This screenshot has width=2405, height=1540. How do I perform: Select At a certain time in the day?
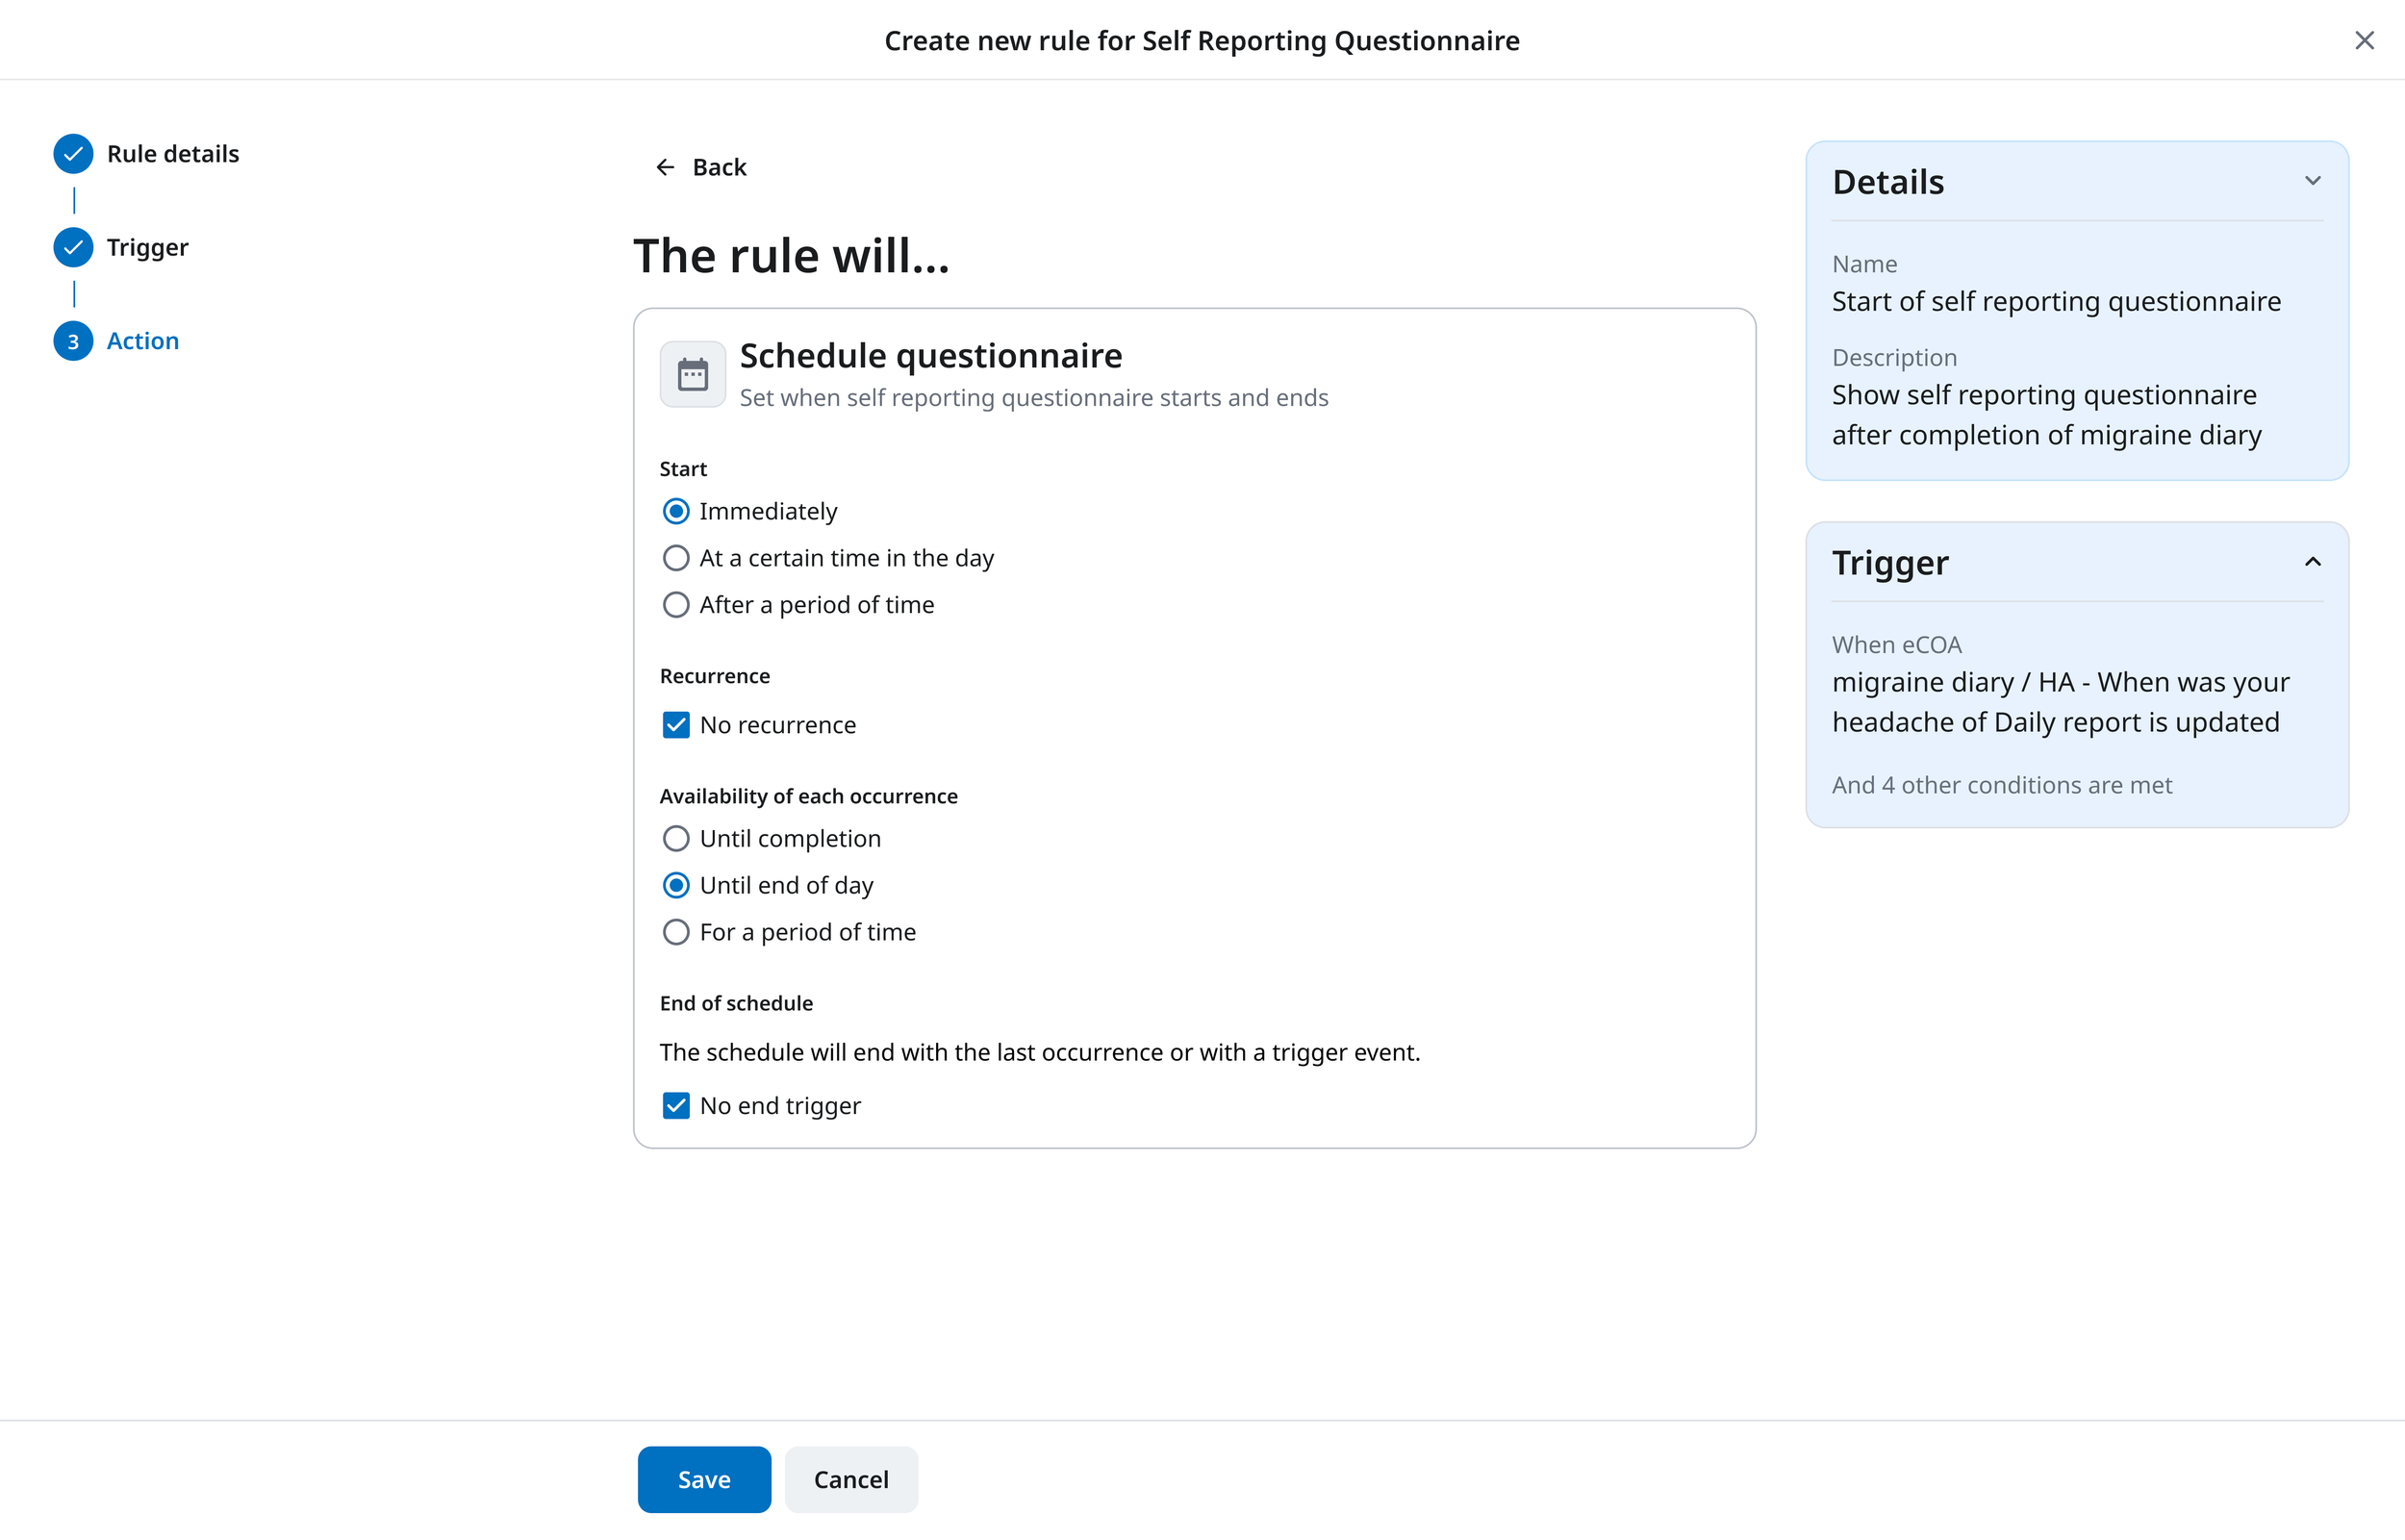pyautogui.click(x=676, y=558)
